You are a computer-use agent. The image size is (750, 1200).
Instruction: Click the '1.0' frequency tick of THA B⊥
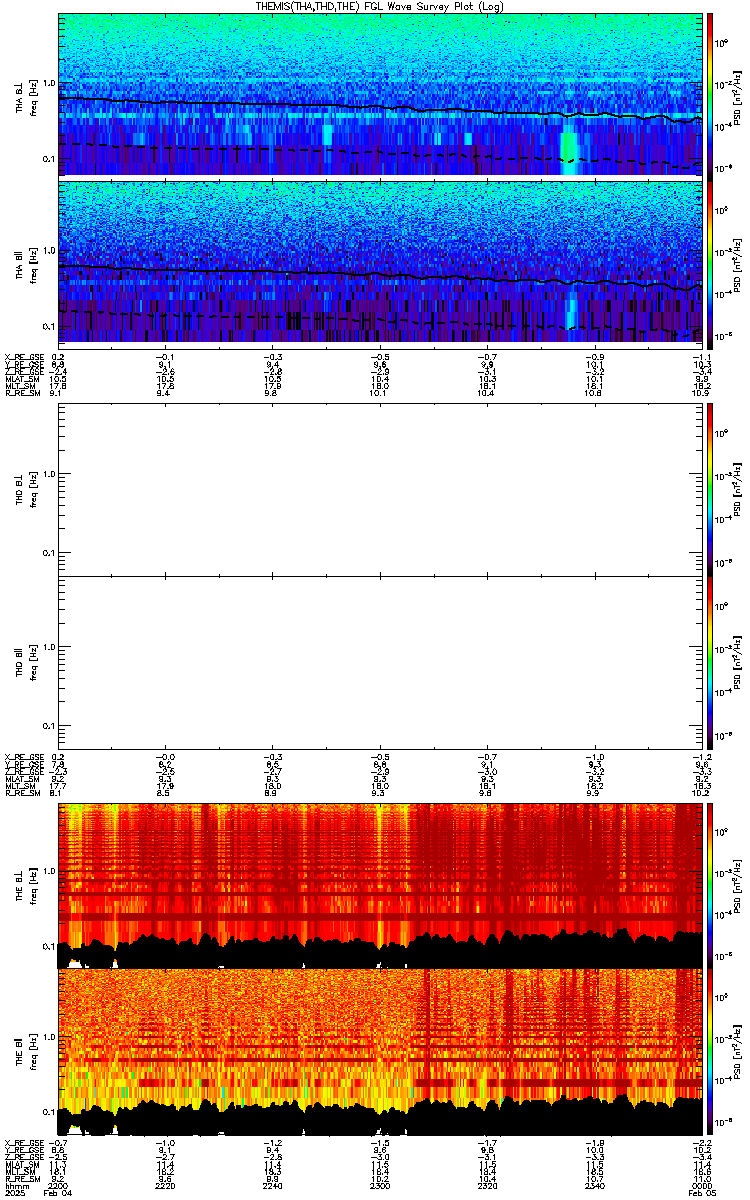coord(47,83)
